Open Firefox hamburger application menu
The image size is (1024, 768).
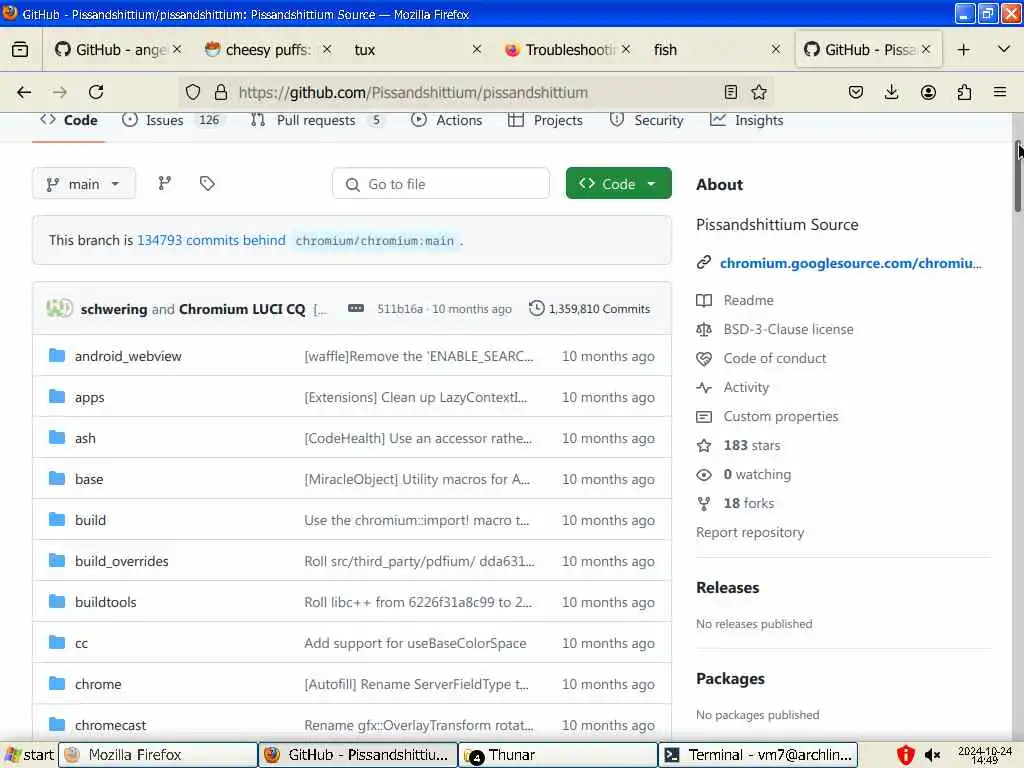click(1000, 92)
